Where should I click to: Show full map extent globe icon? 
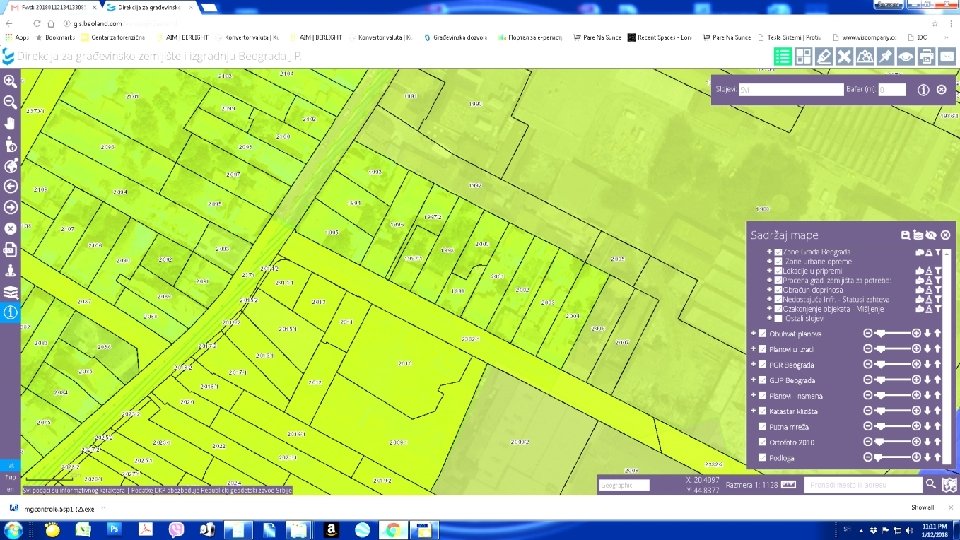click(10, 165)
